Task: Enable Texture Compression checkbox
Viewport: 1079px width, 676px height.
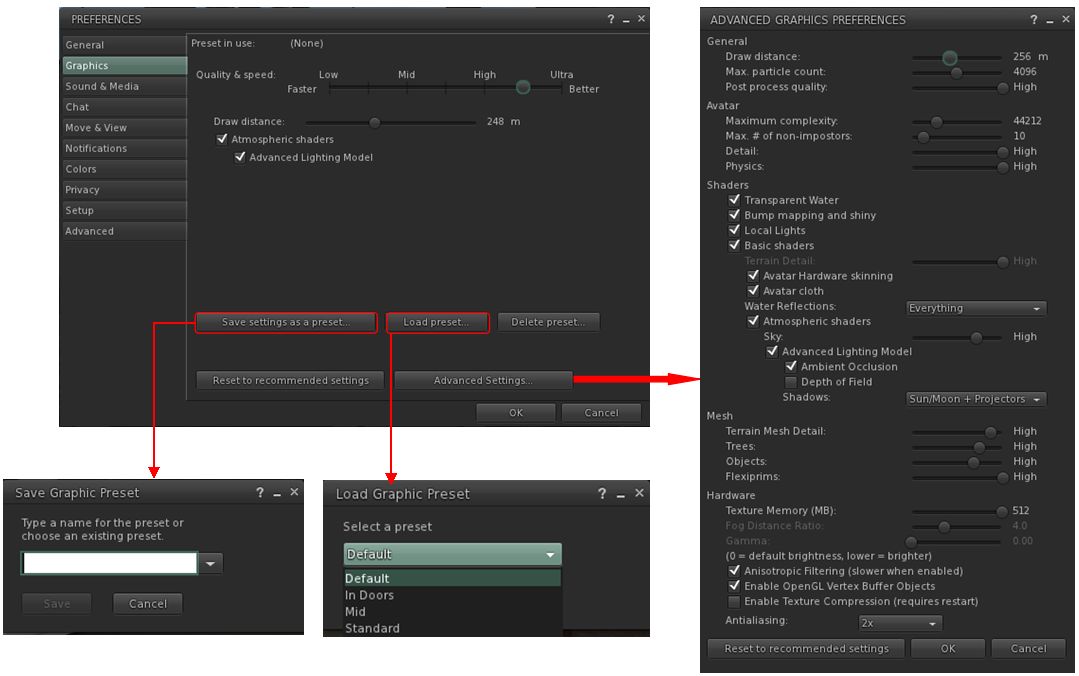Action: coord(734,602)
